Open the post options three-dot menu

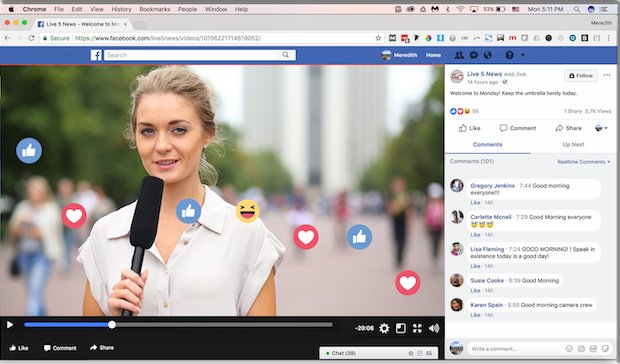click(607, 75)
